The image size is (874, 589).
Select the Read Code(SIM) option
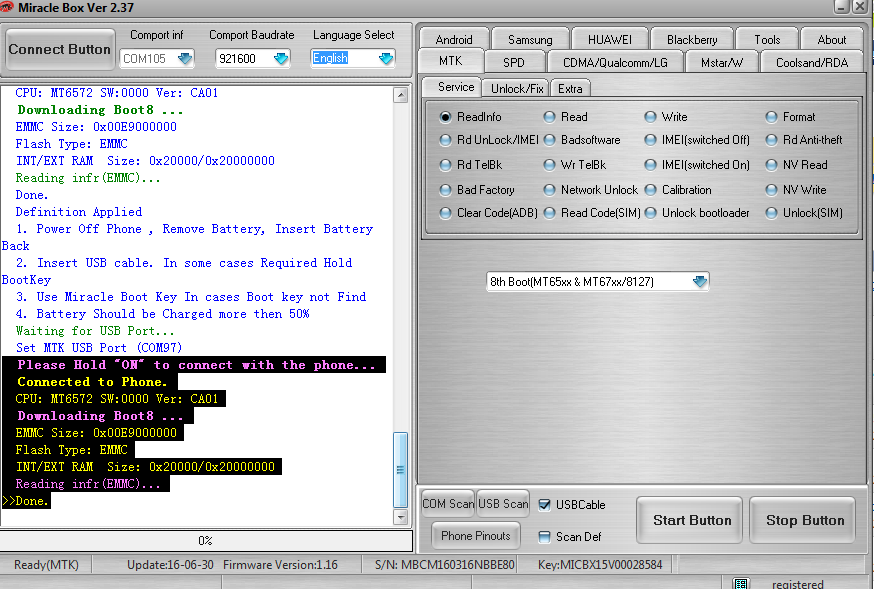coord(549,213)
